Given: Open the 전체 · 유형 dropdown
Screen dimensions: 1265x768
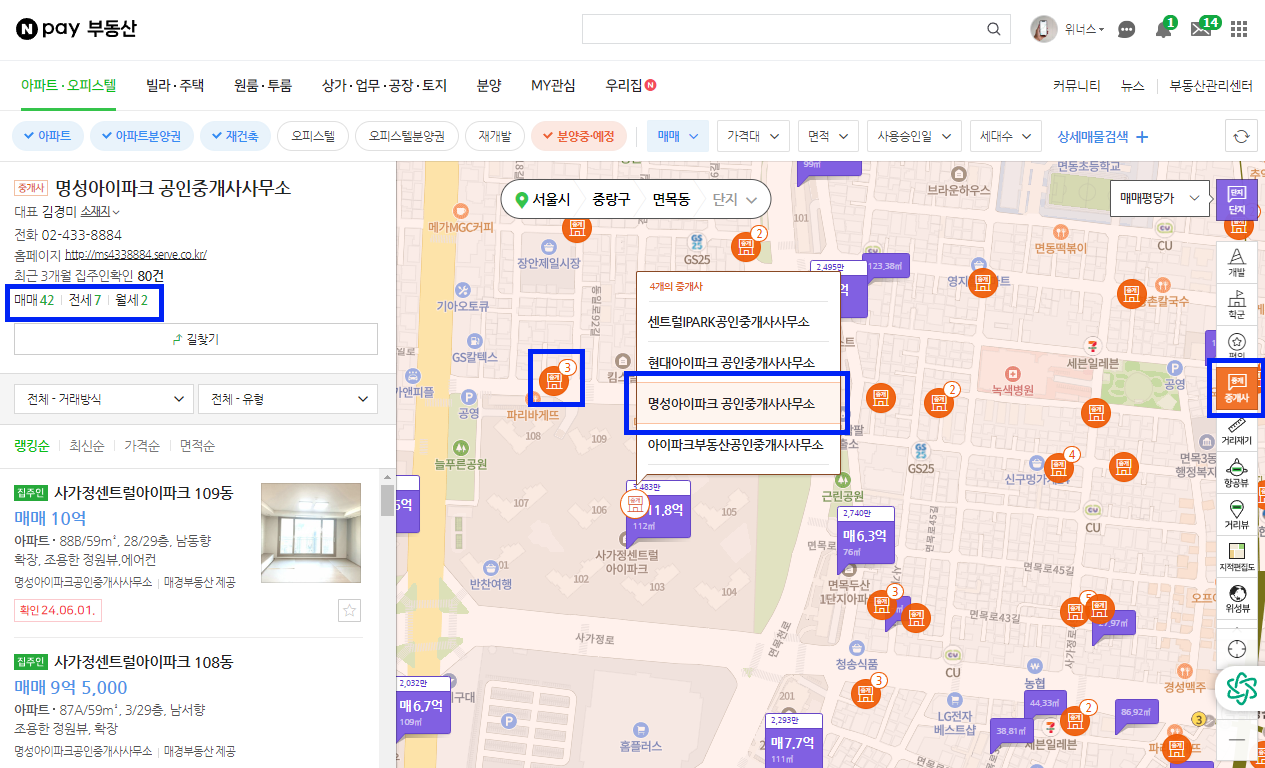Looking at the screenshot, I should point(288,399).
